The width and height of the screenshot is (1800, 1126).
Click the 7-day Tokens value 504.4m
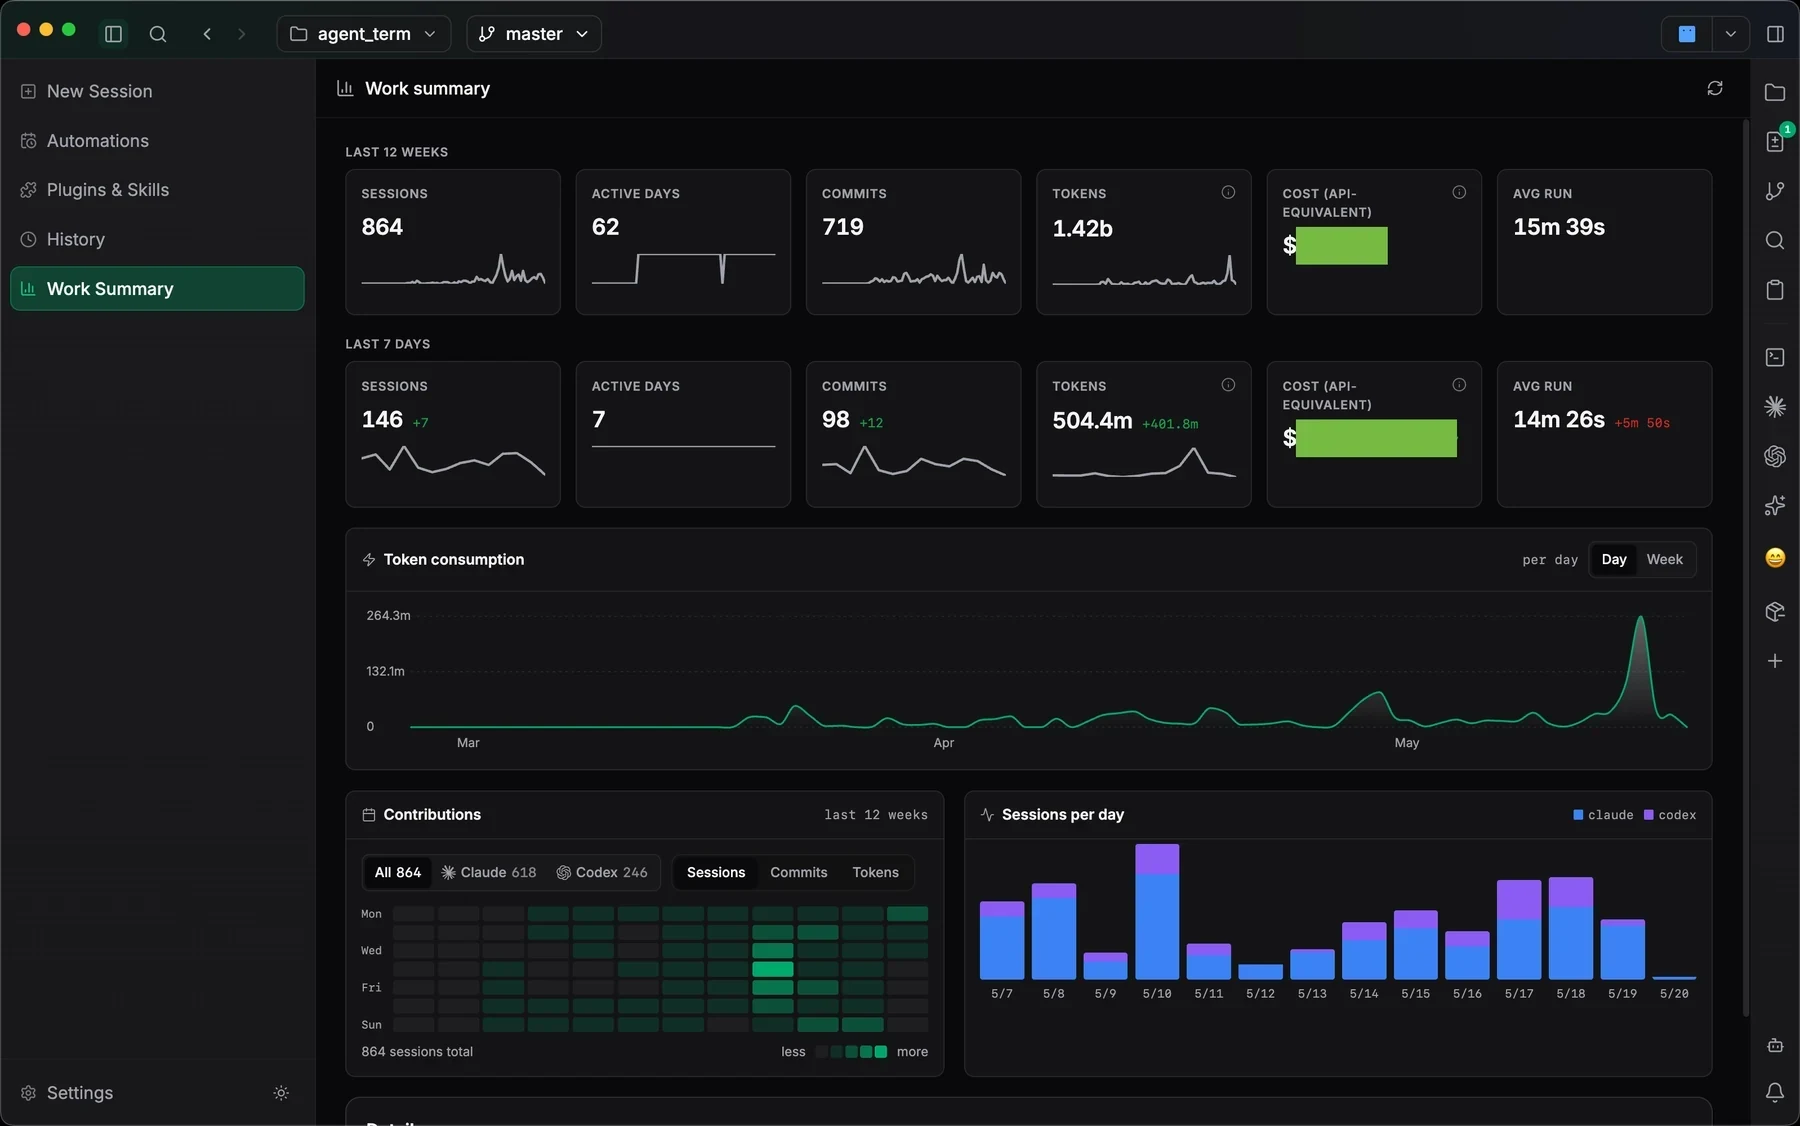click(1092, 421)
